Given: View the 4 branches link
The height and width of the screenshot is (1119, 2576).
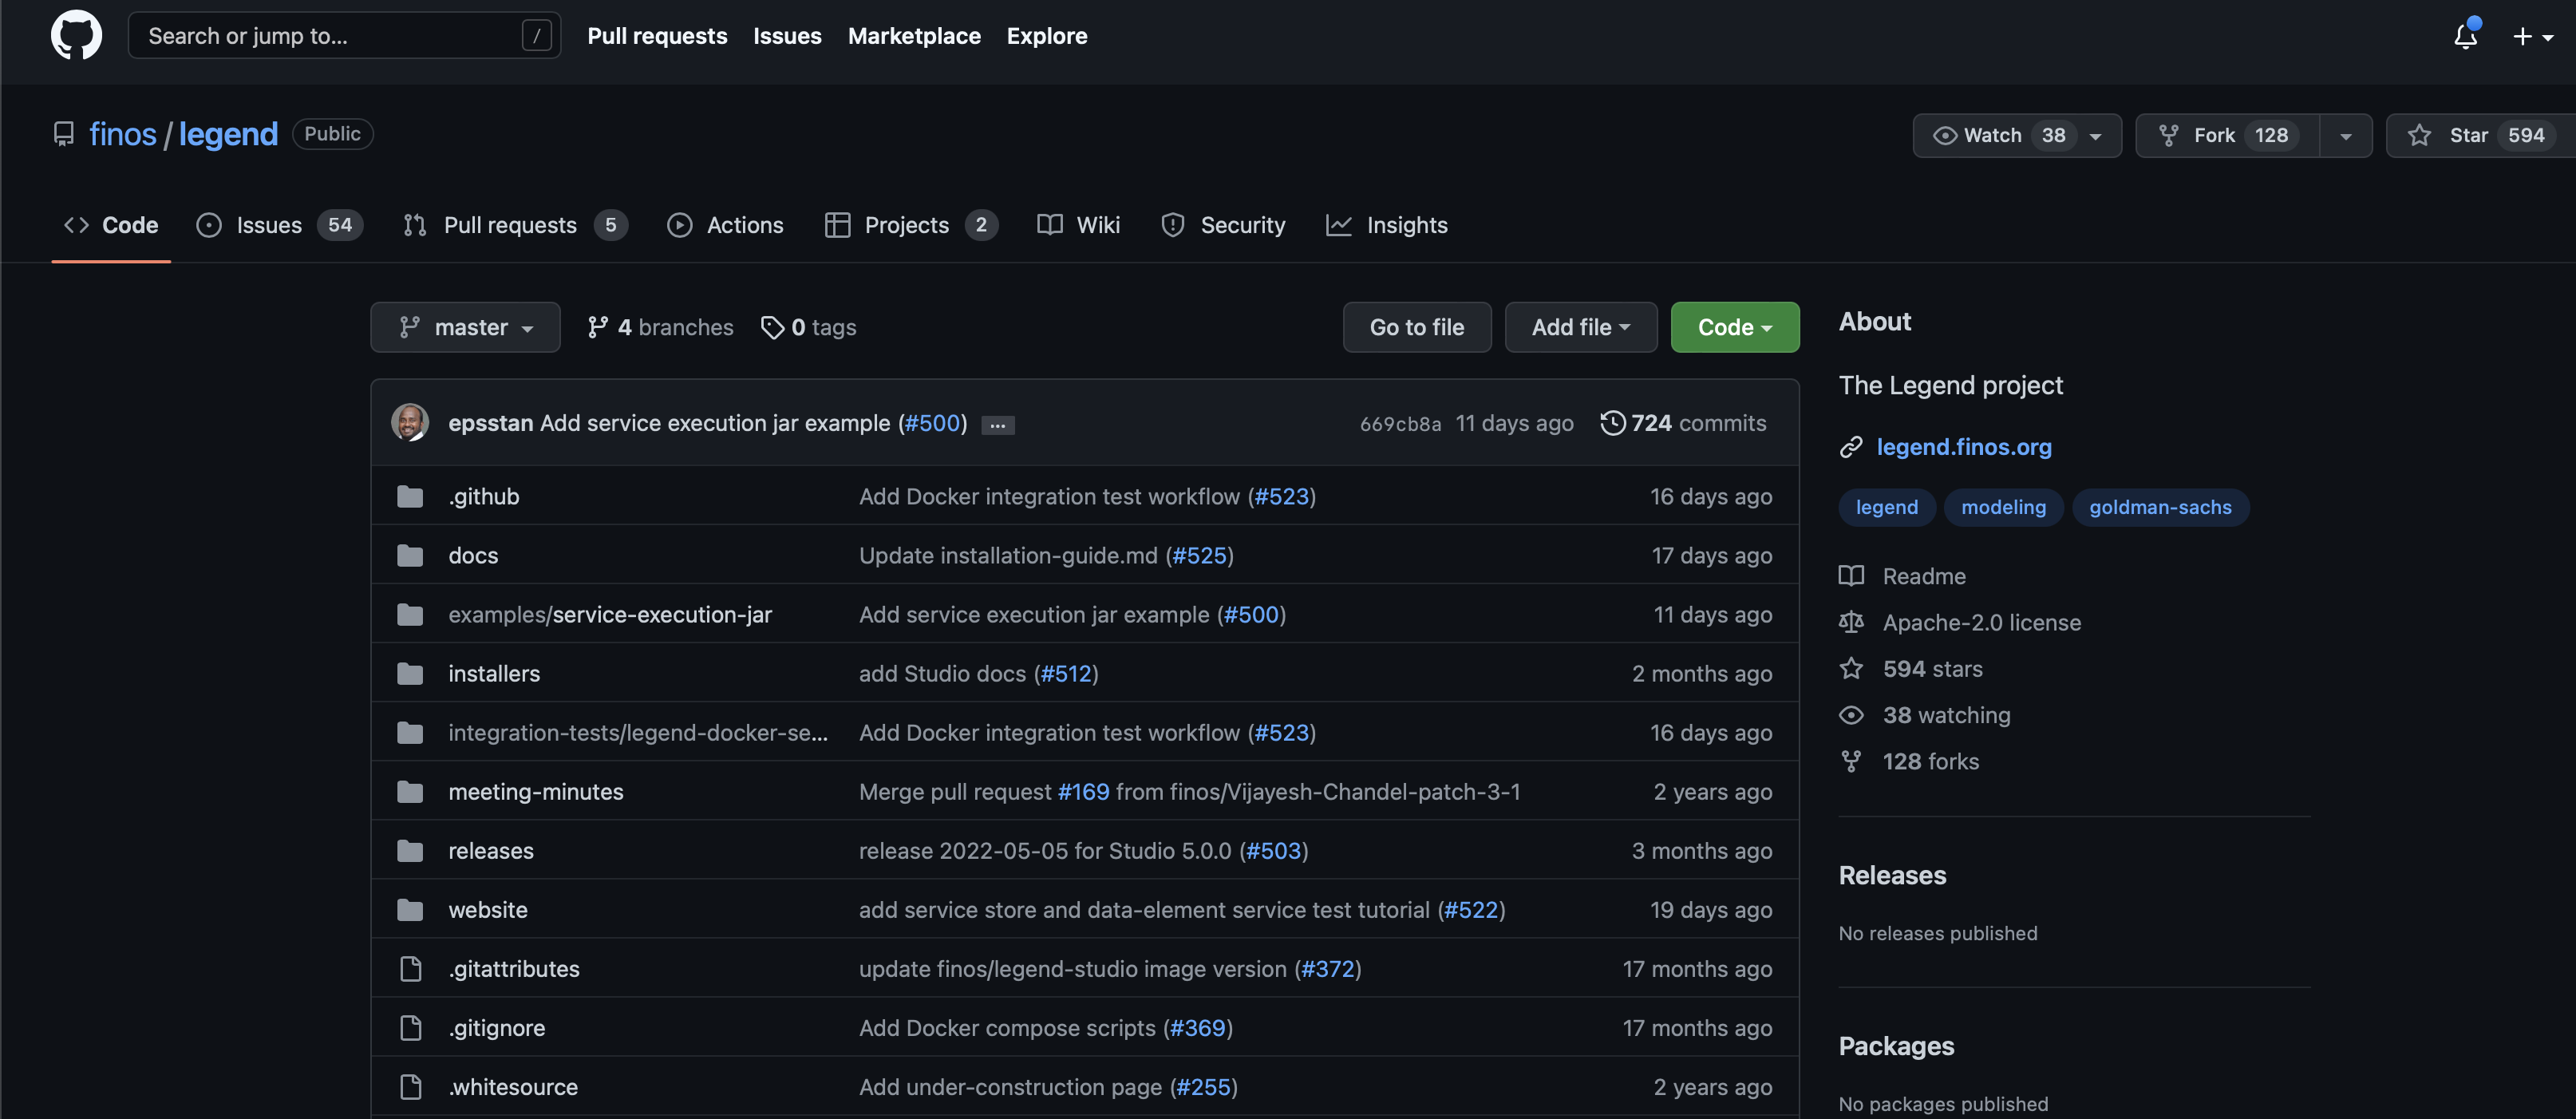Looking at the screenshot, I should (660, 327).
